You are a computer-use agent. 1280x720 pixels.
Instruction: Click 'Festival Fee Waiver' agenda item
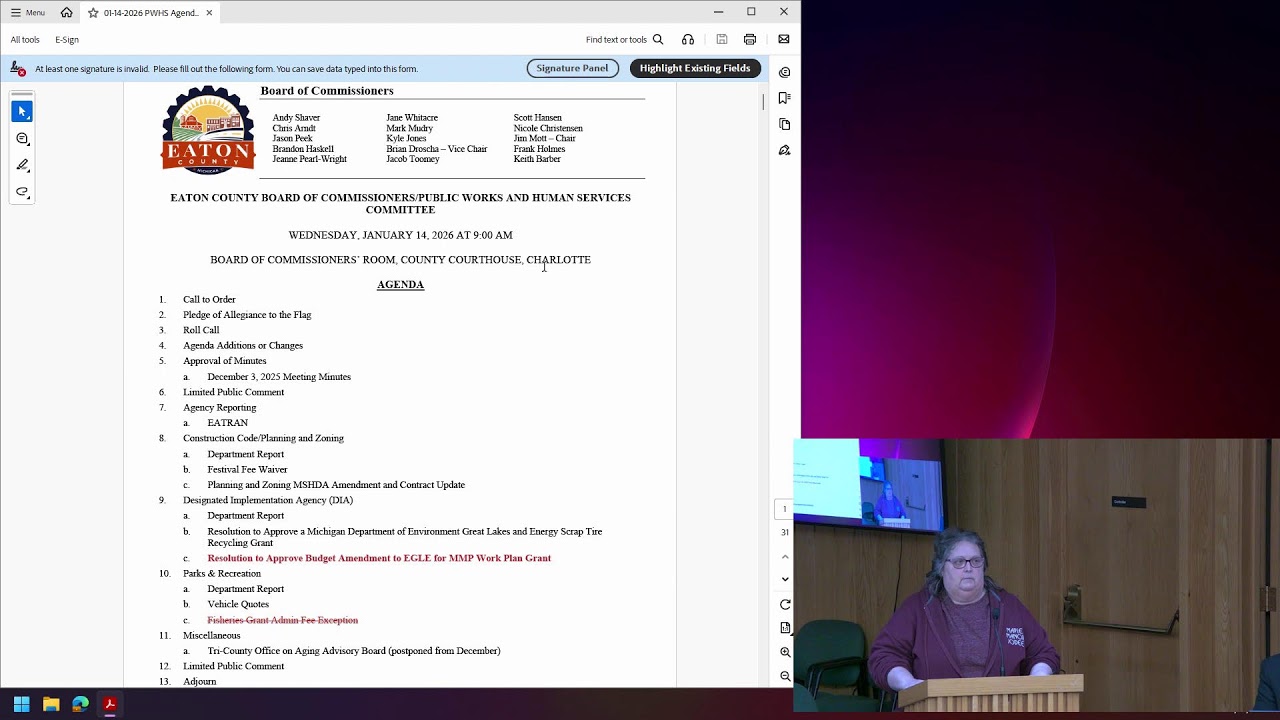(247, 469)
